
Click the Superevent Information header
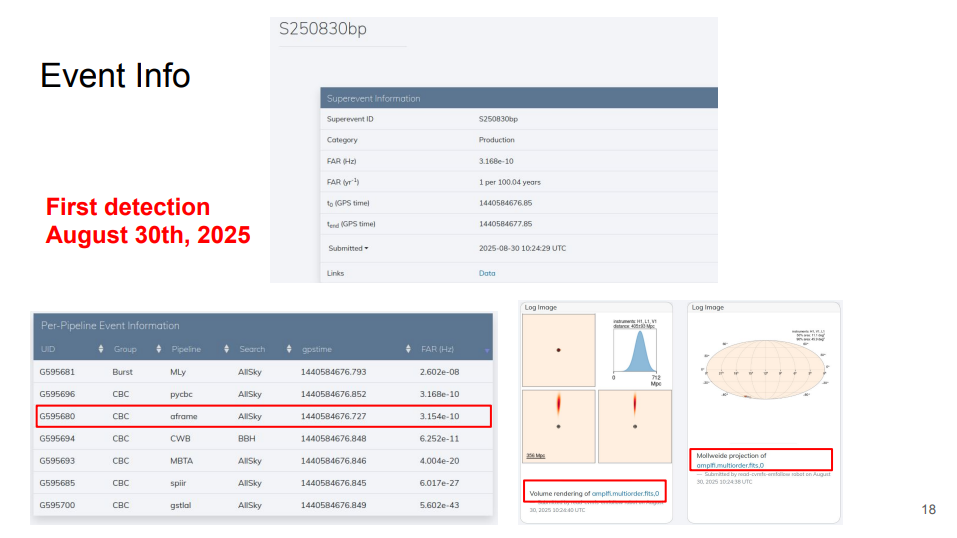(x=373, y=98)
